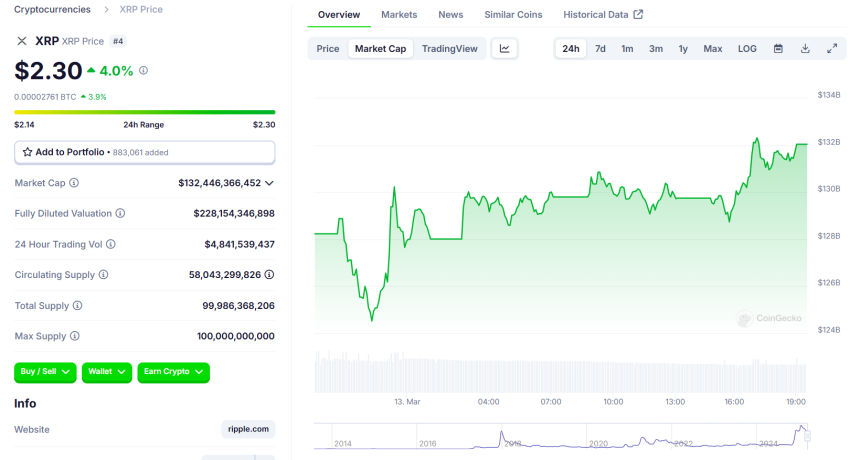Viewport: 860px width, 460px height.
Task: Click the info icon next to Market Cap
Action: click(x=74, y=183)
